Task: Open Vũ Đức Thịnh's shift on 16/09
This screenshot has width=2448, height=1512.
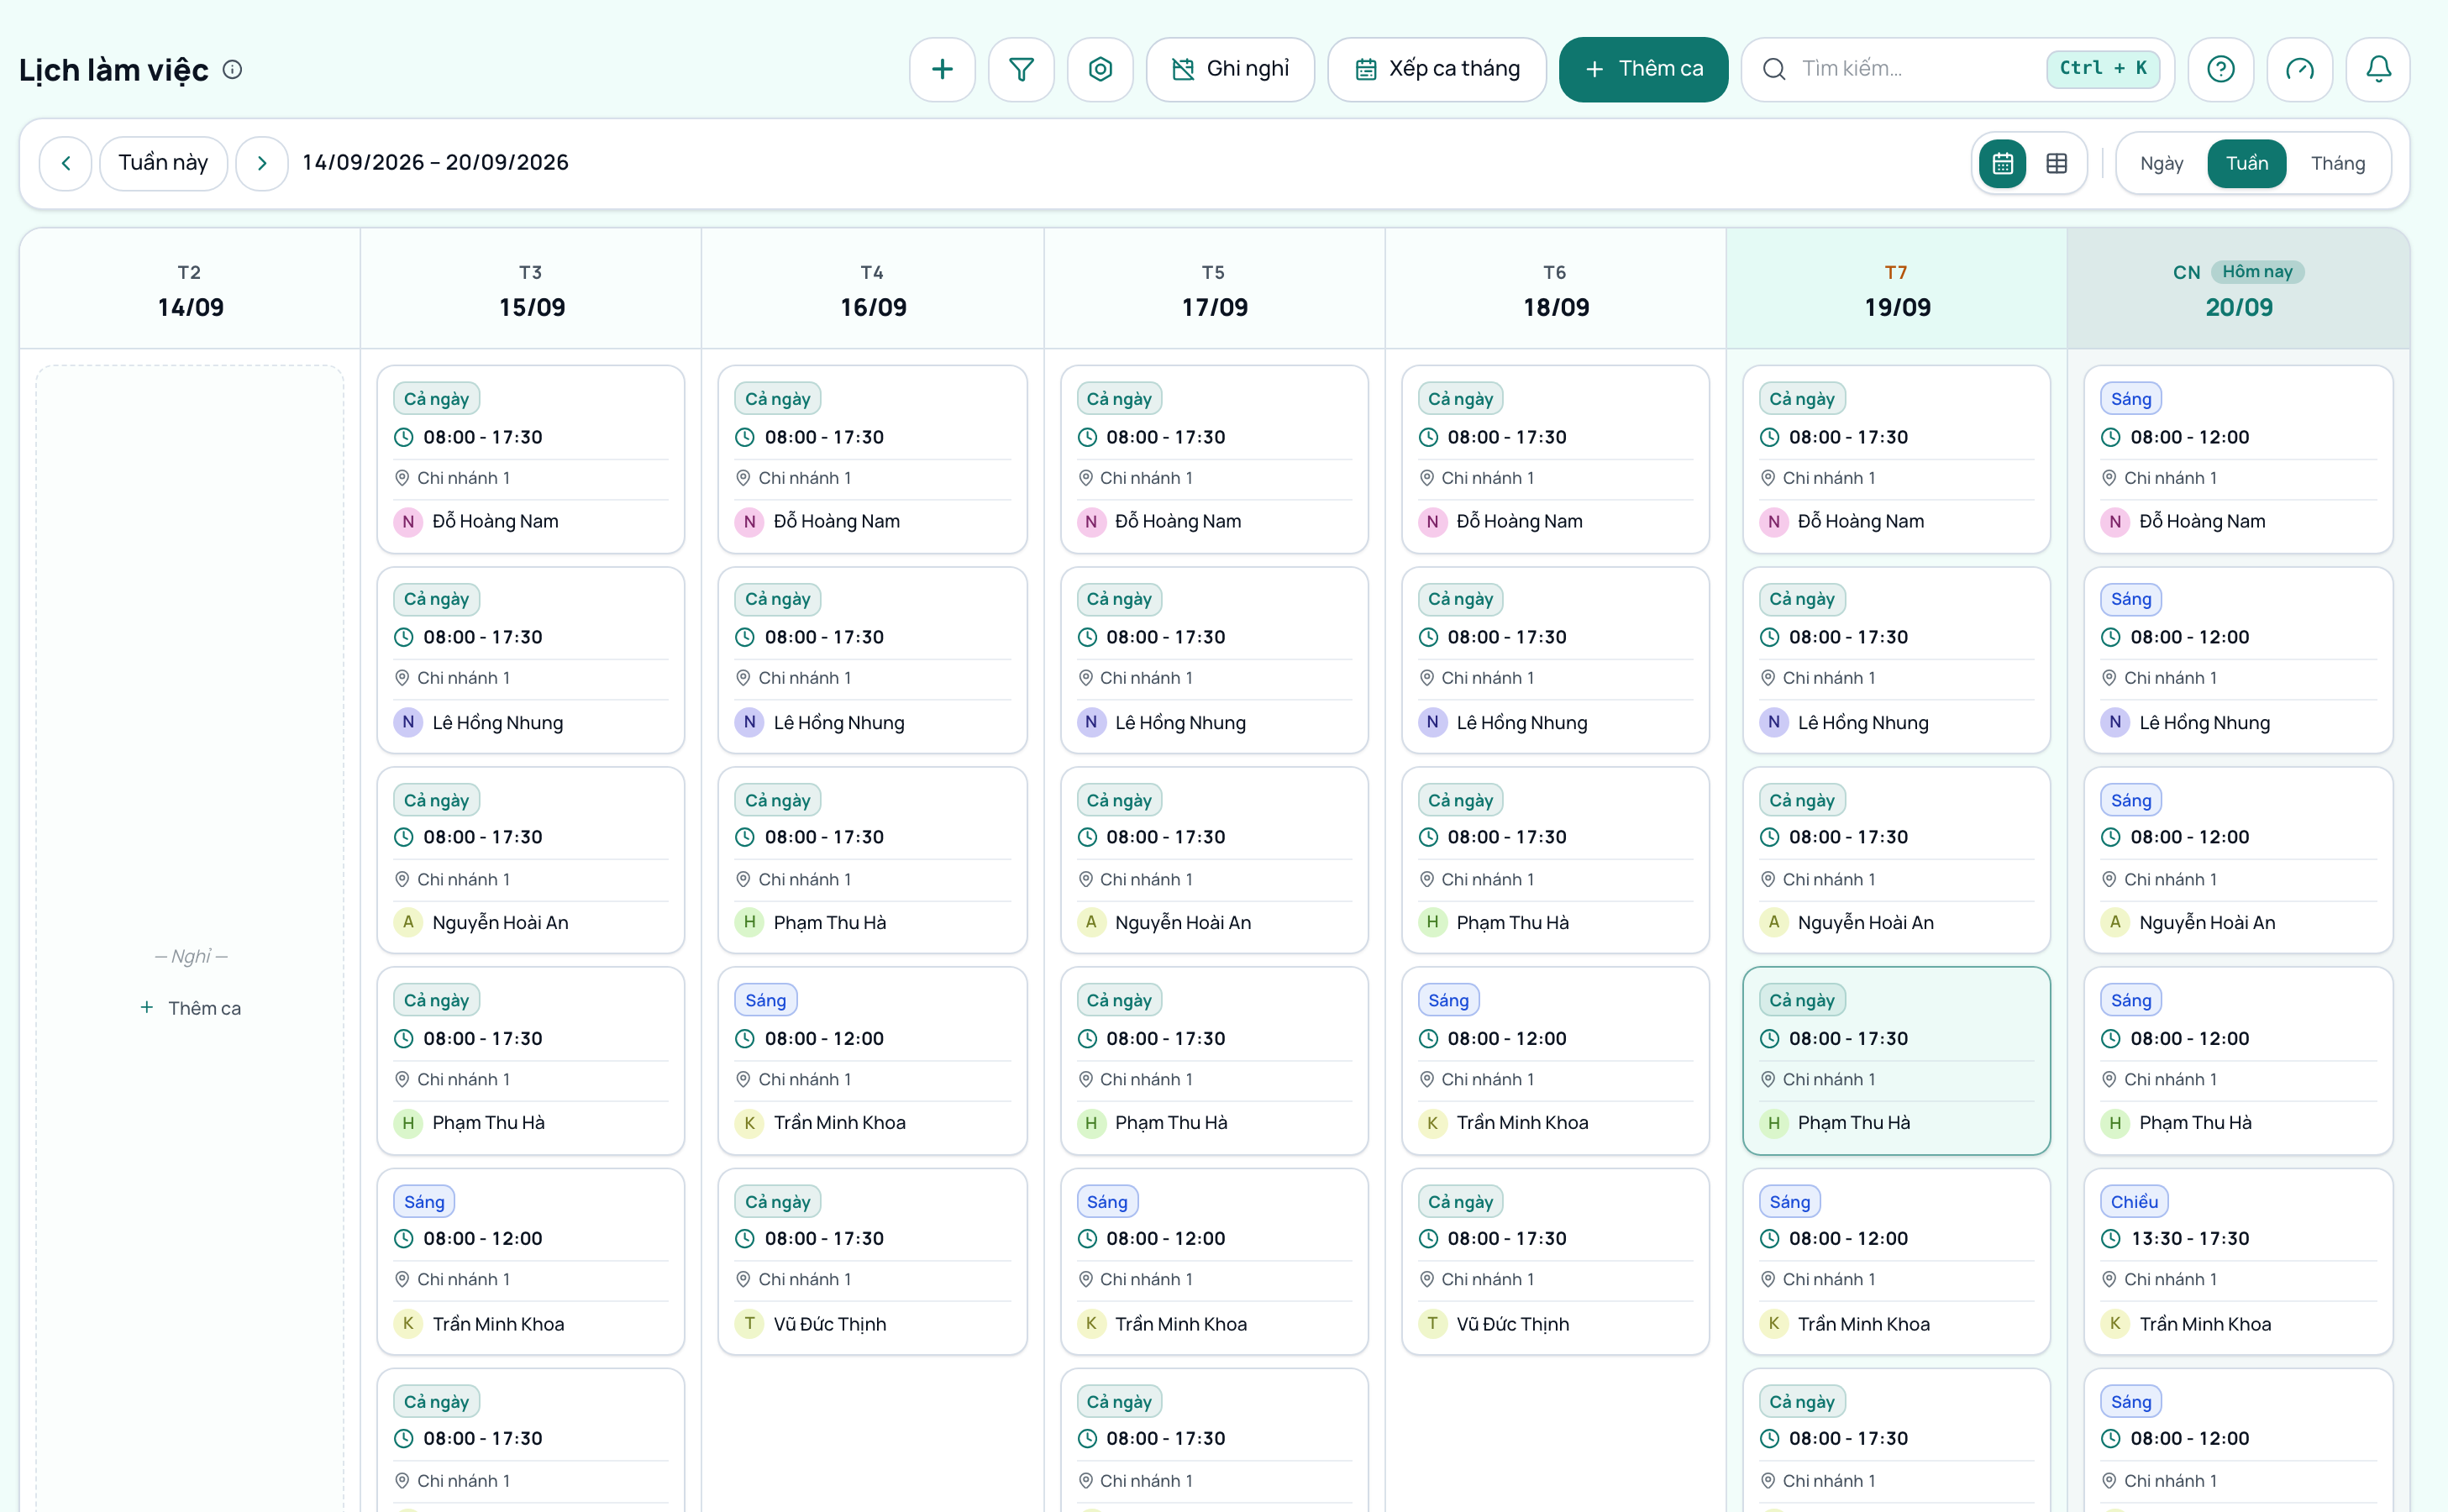Action: [872, 1261]
